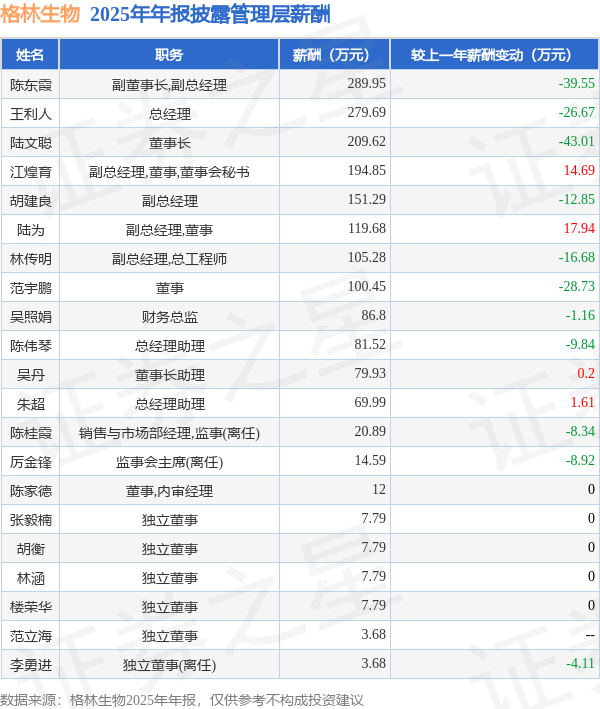Click 陆文聪's 董事长 position cell
Viewport: 600px width, 709px height.
click(170, 143)
